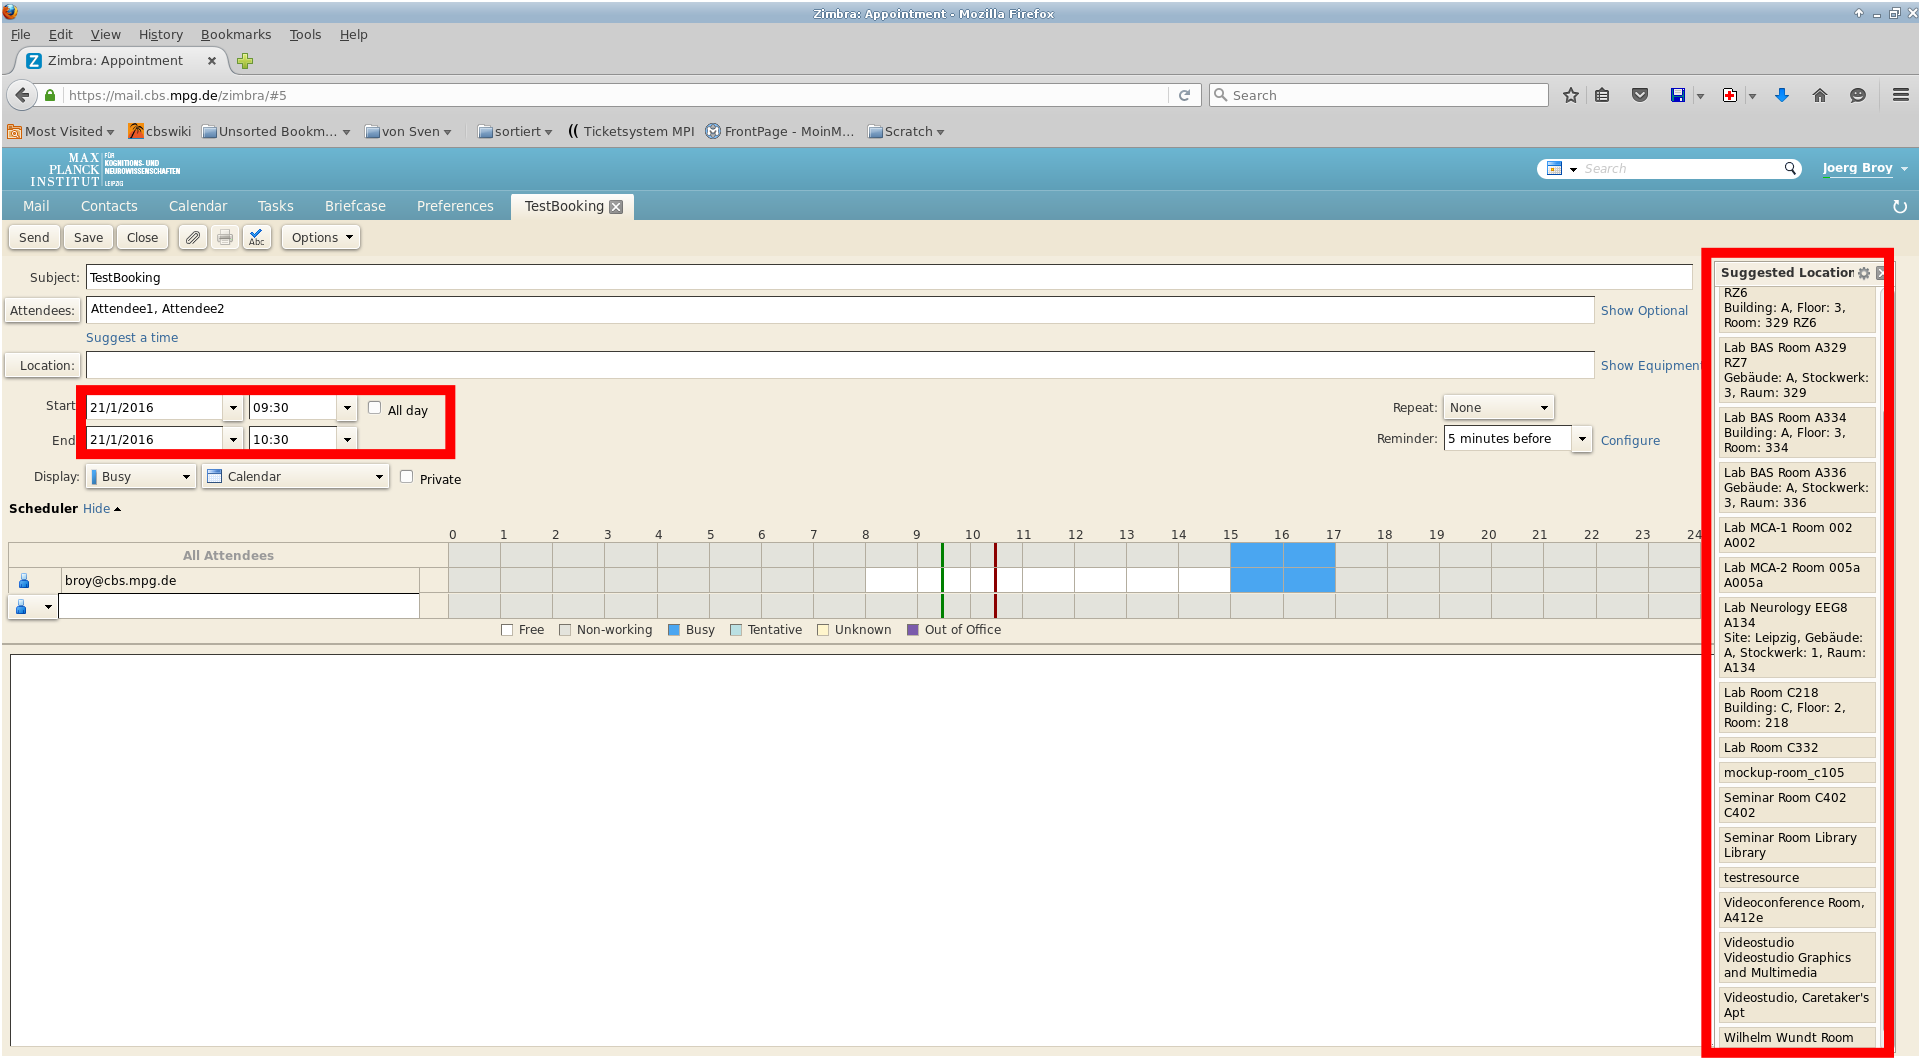1921x1058 pixels.
Task: Select suggested location Lab BAS Room A334
Action: pyautogui.click(x=1796, y=433)
